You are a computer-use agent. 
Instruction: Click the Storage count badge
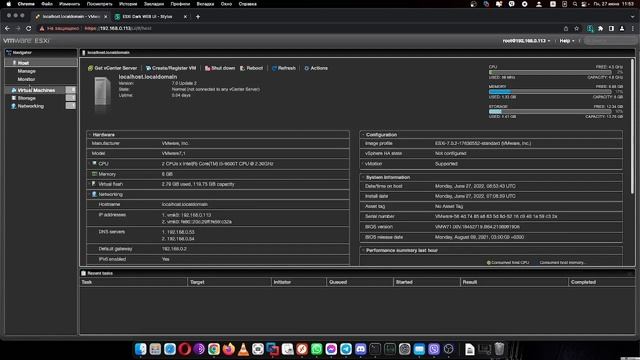coord(71,98)
